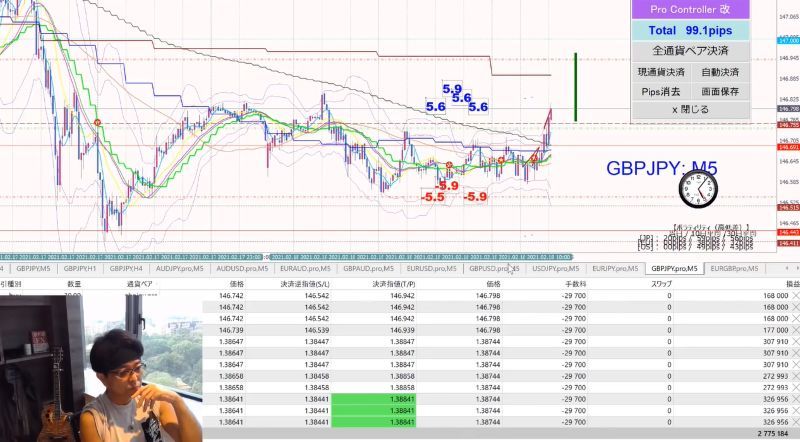The image size is (800, 442).
Task: Select the EURGBP.pro,M5 chart tab
Action: [x=734, y=268]
